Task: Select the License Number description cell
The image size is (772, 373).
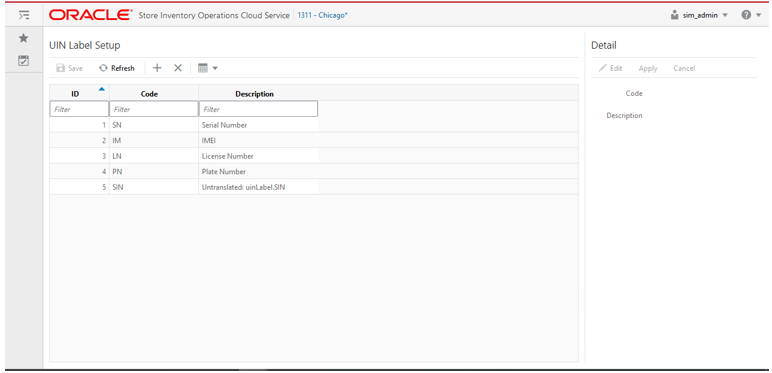Action: (258, 156)
